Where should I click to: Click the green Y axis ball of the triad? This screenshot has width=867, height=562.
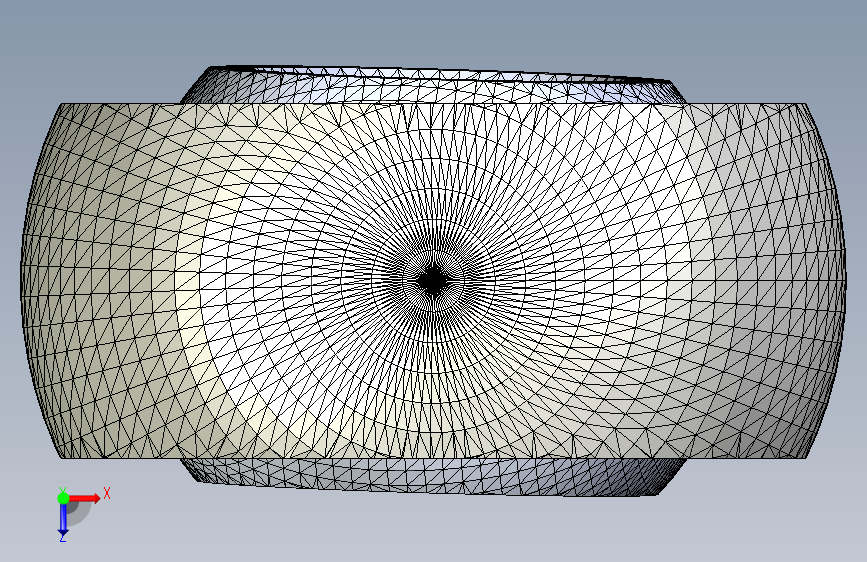tap(63, 498)
